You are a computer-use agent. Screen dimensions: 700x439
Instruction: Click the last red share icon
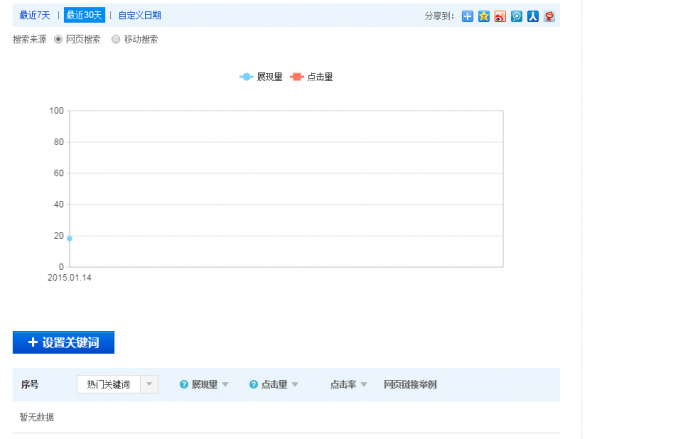[x=549, y=16]
